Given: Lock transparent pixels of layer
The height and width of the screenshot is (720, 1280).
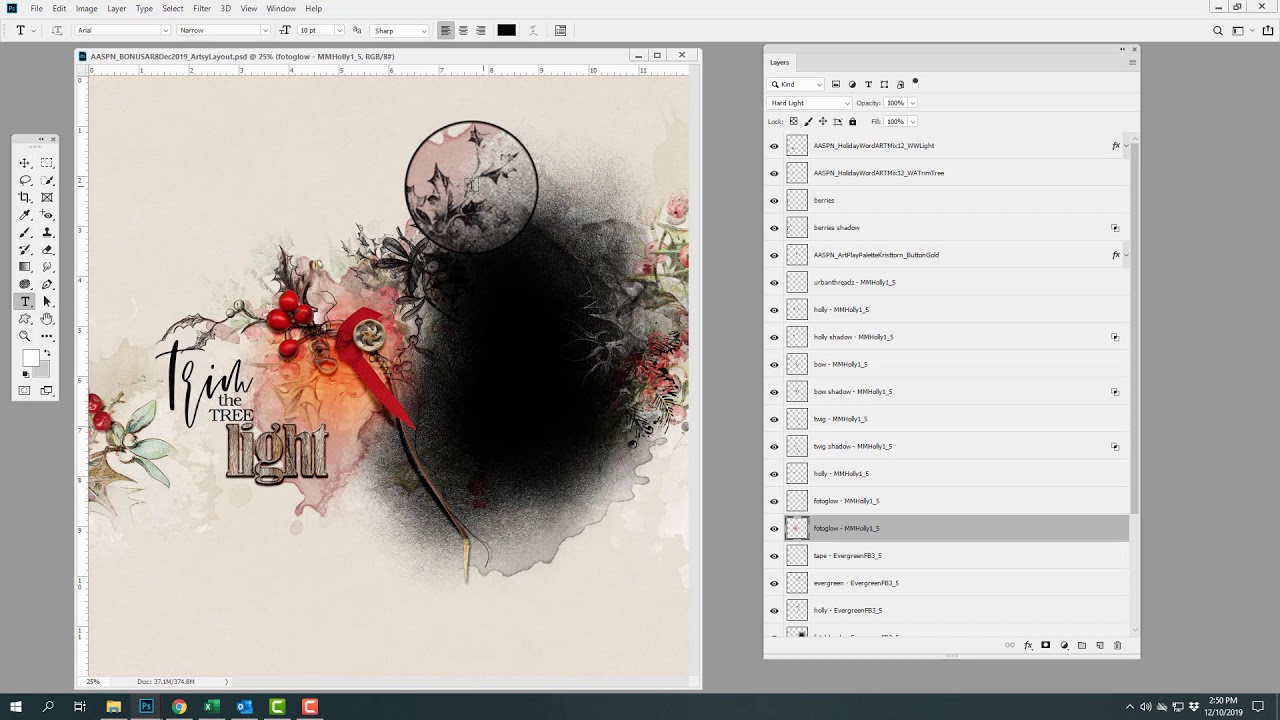Looking at the screenshot, I should pos(794,121).
